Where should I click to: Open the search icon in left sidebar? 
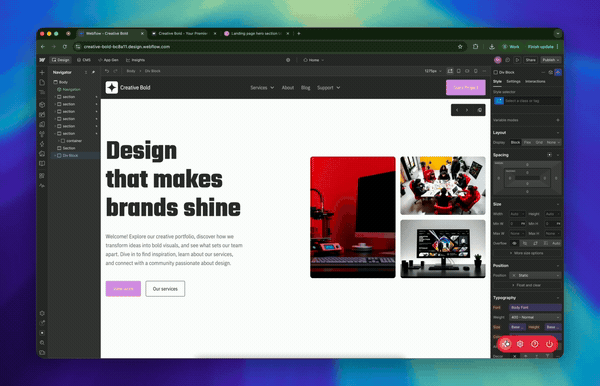[x=42, y=343]
